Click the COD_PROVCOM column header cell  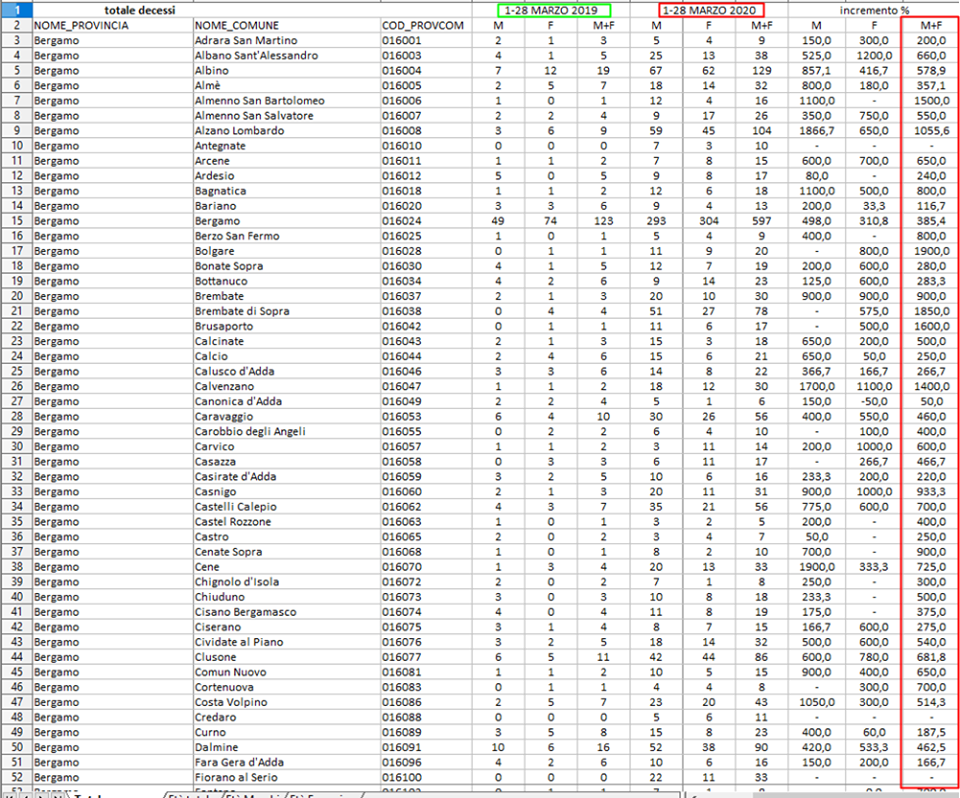coord(422,25)
